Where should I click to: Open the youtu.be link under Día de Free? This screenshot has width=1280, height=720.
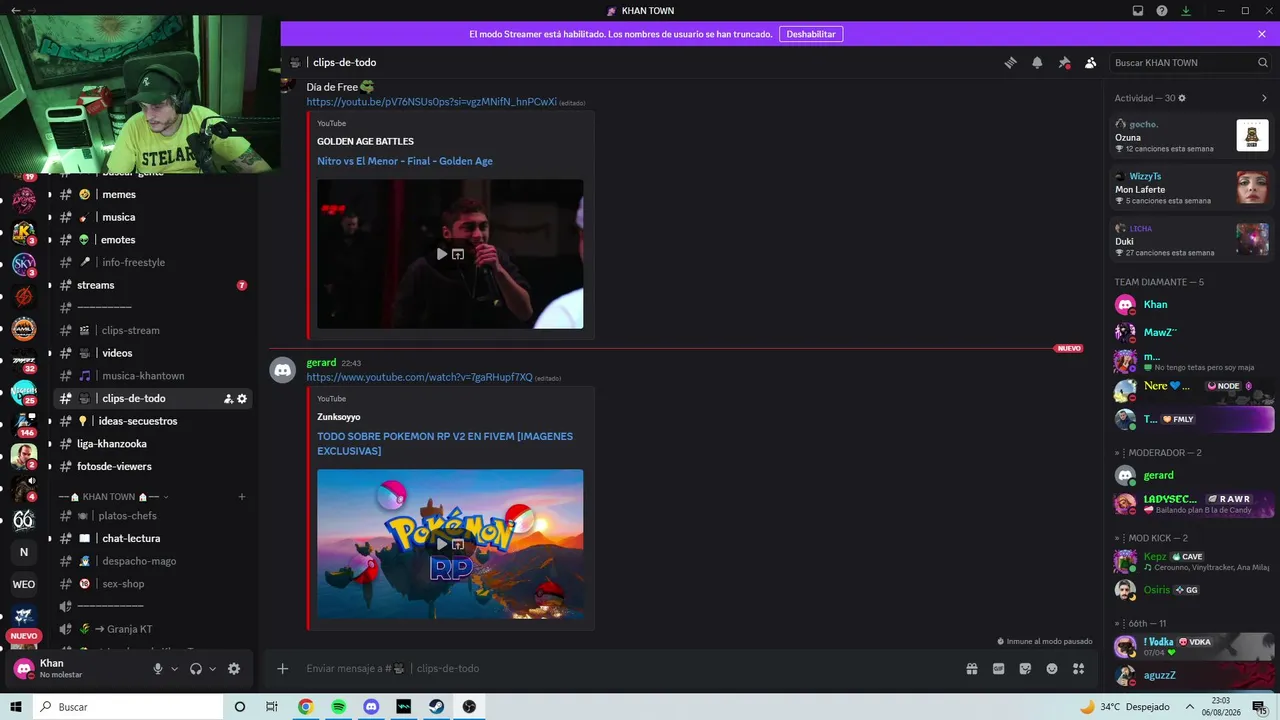431,102
